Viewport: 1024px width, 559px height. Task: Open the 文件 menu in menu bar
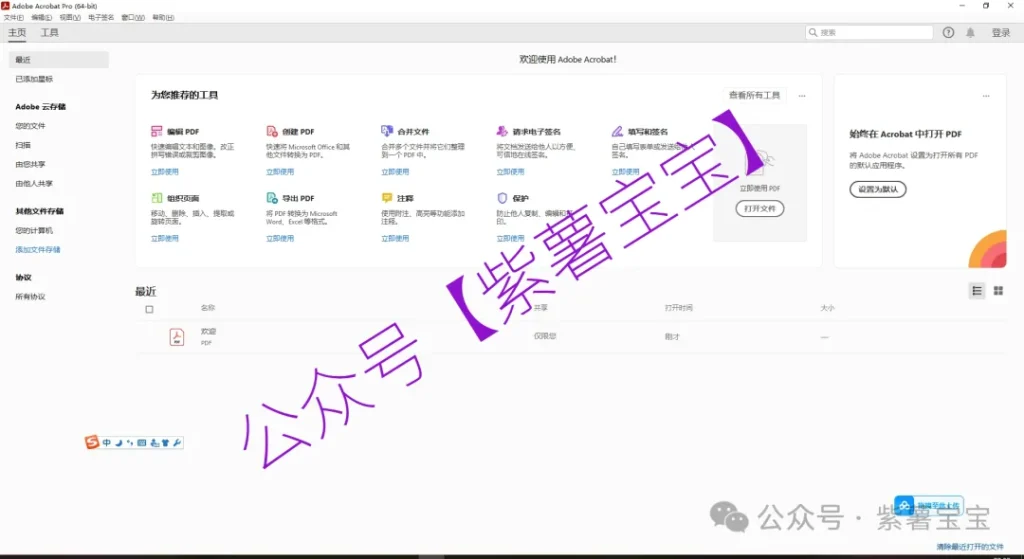12,18
